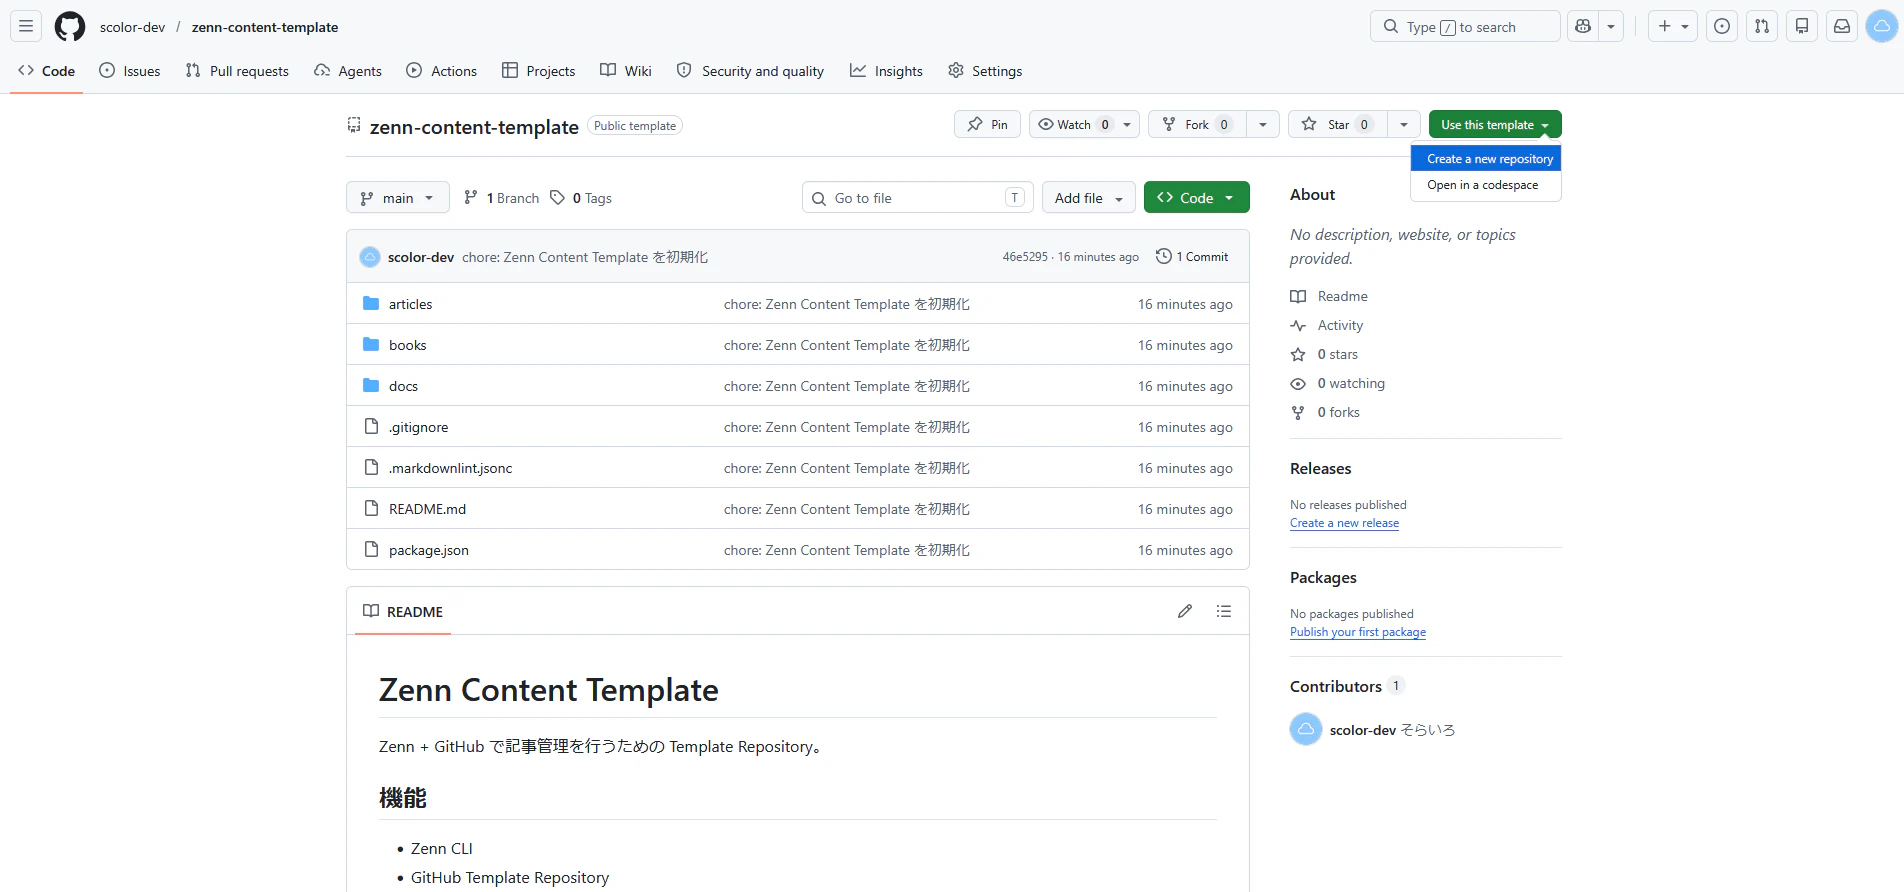Click the books folder icon
The width and height of the screenshot is (1904, 892).
[x=371, y=344]
